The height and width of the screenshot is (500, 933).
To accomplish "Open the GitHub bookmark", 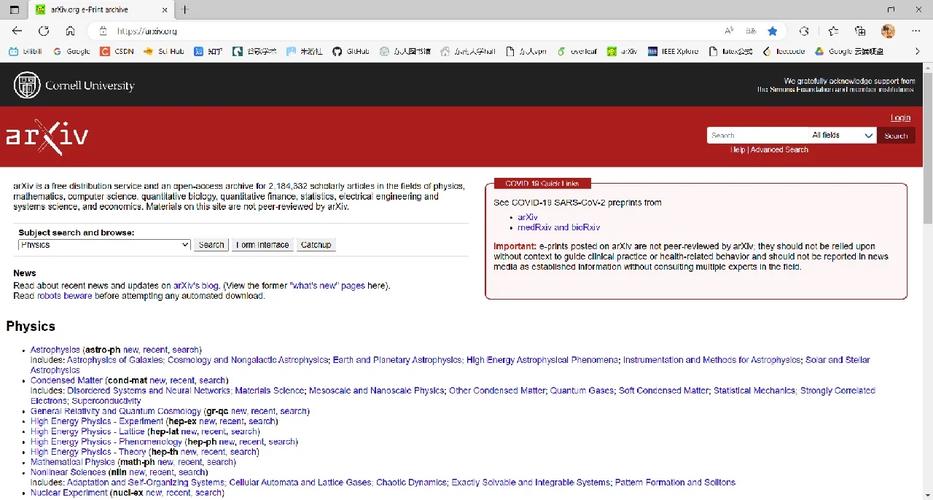I will (x=351, y=52).
